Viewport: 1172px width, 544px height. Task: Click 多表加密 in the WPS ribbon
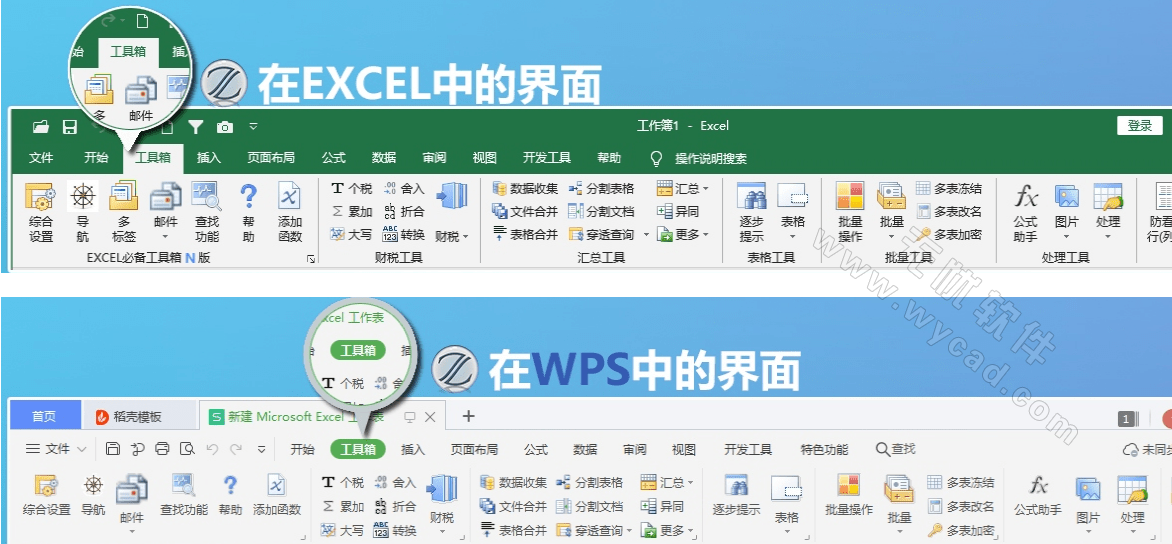[961, 530]
